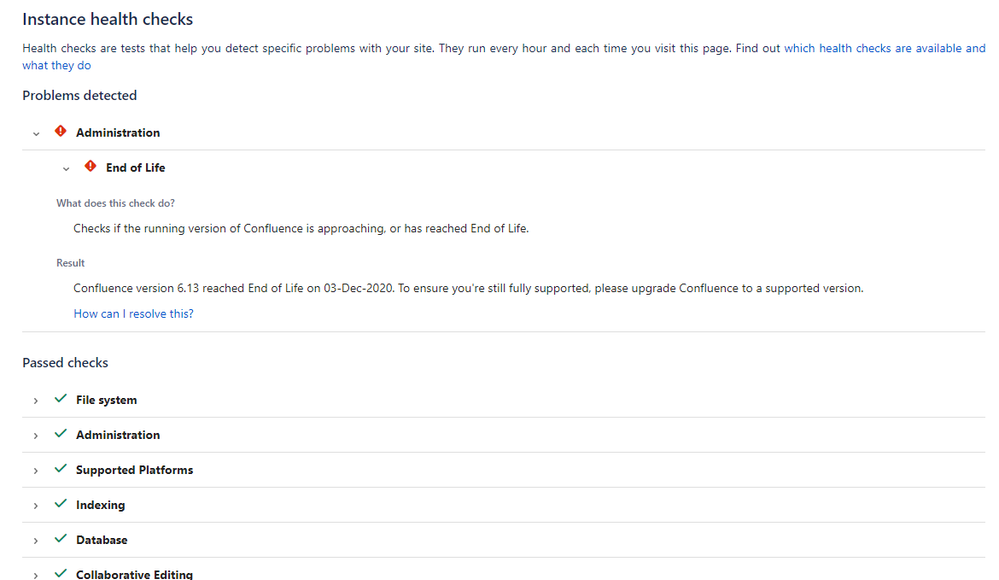
Task: Collapse the Administration problems section chevron
Action: (x=36, y=134)
